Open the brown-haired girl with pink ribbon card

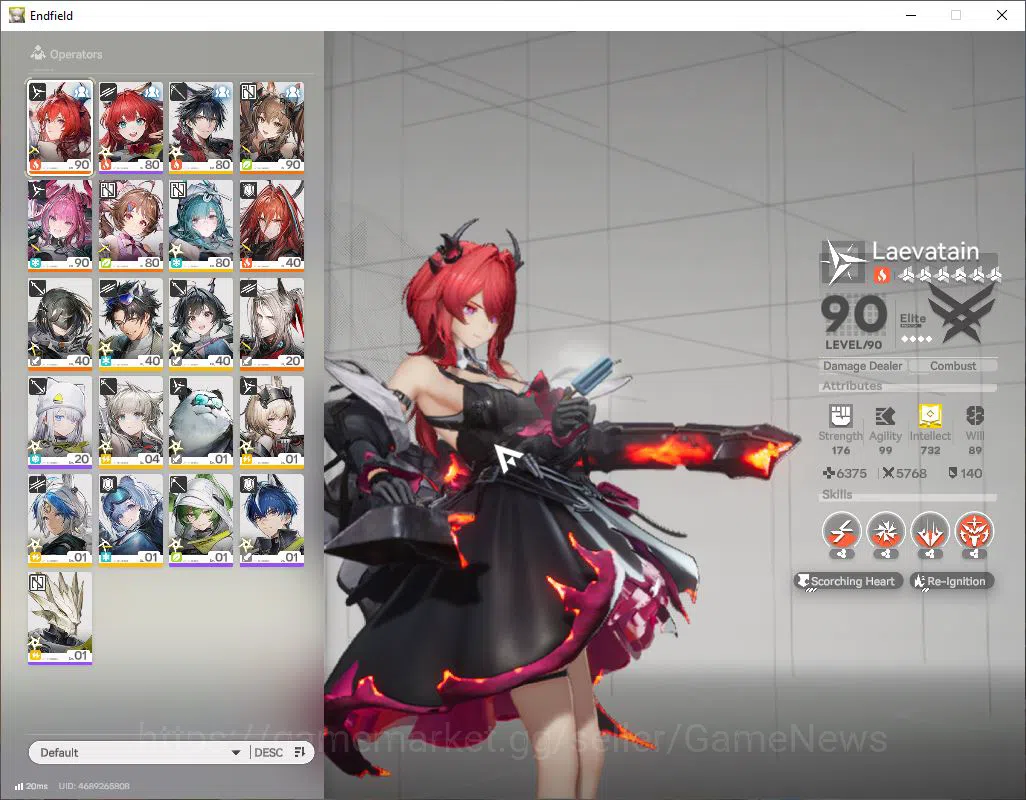coord(130,226)
